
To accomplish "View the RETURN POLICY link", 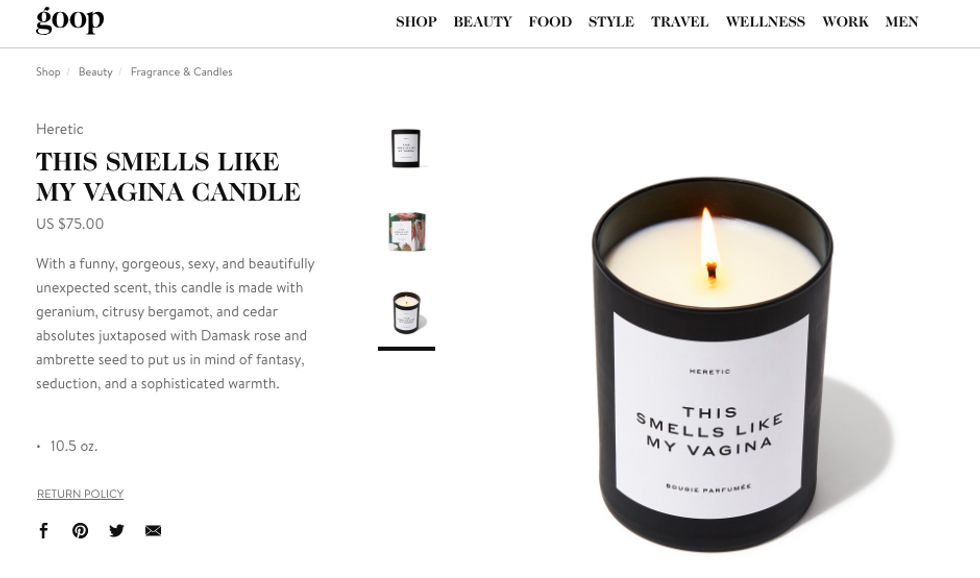I will point(80,494).
